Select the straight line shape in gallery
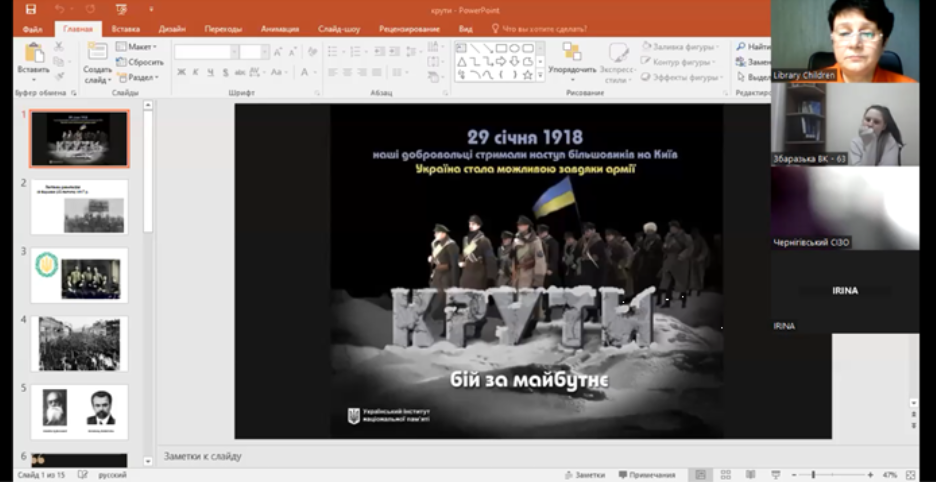936x482 pixels. click(x=475, y=48)
